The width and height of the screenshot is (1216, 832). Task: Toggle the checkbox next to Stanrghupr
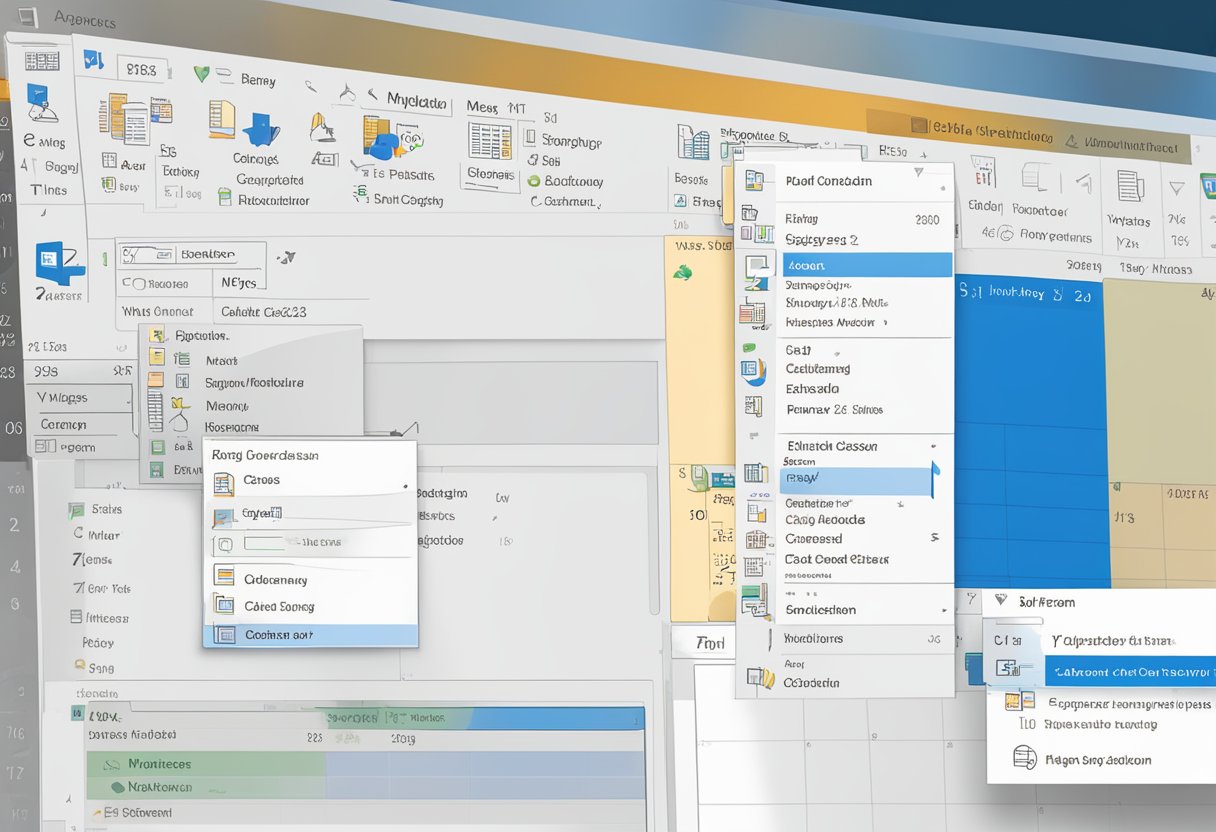(x=536, y=142)
